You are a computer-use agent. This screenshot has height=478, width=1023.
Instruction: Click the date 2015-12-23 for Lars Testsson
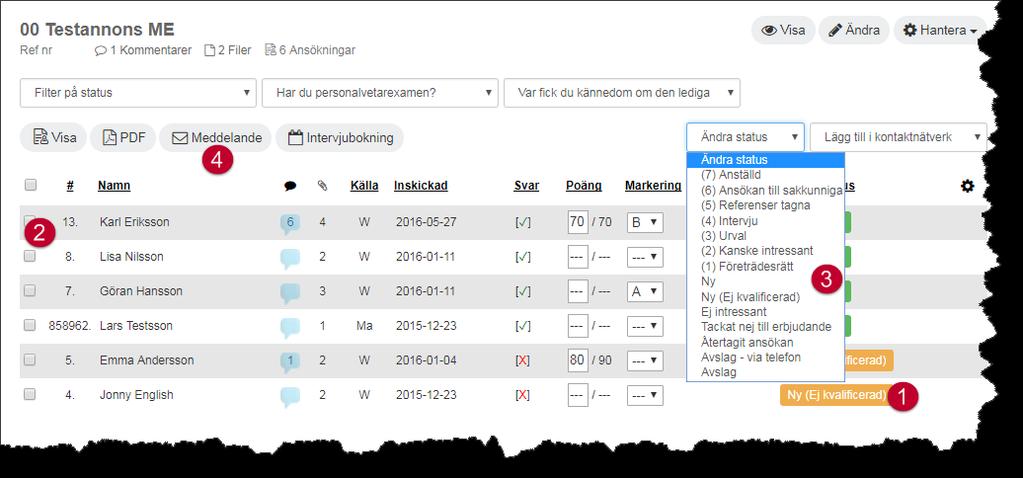(426, 326)
